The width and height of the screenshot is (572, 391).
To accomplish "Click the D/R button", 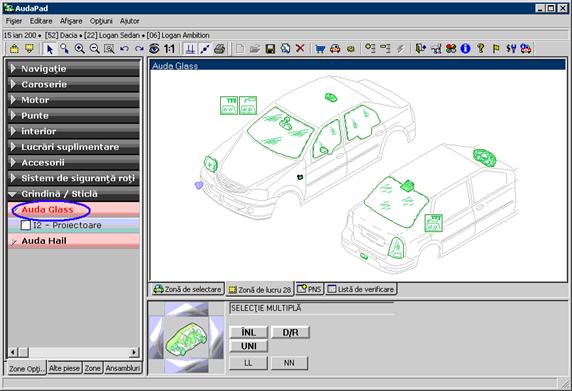I will (290, 332).
